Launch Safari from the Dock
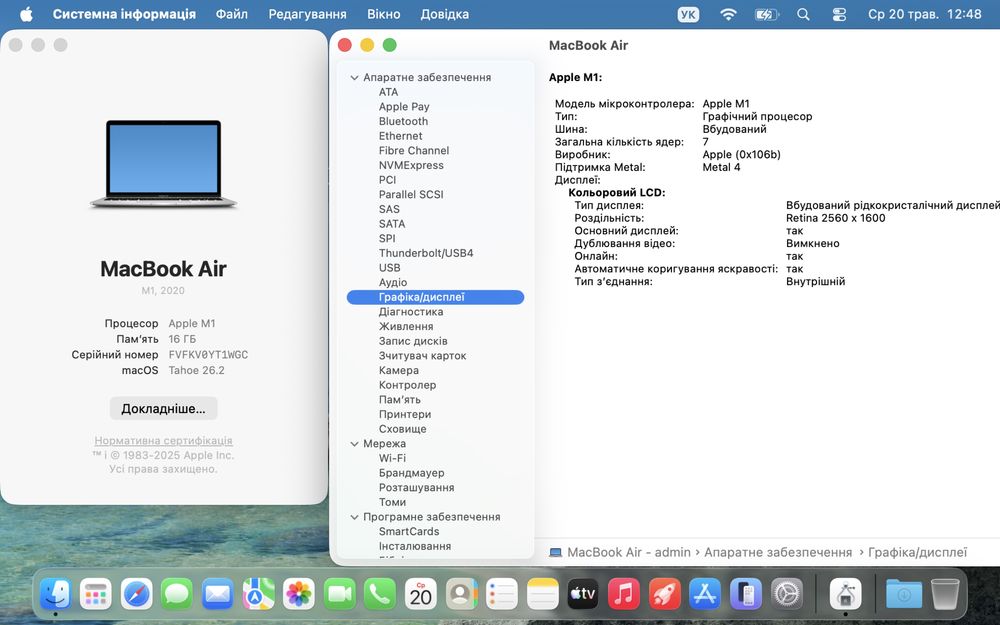Screen dimensions: 1000x625 [x=136, y=594]
